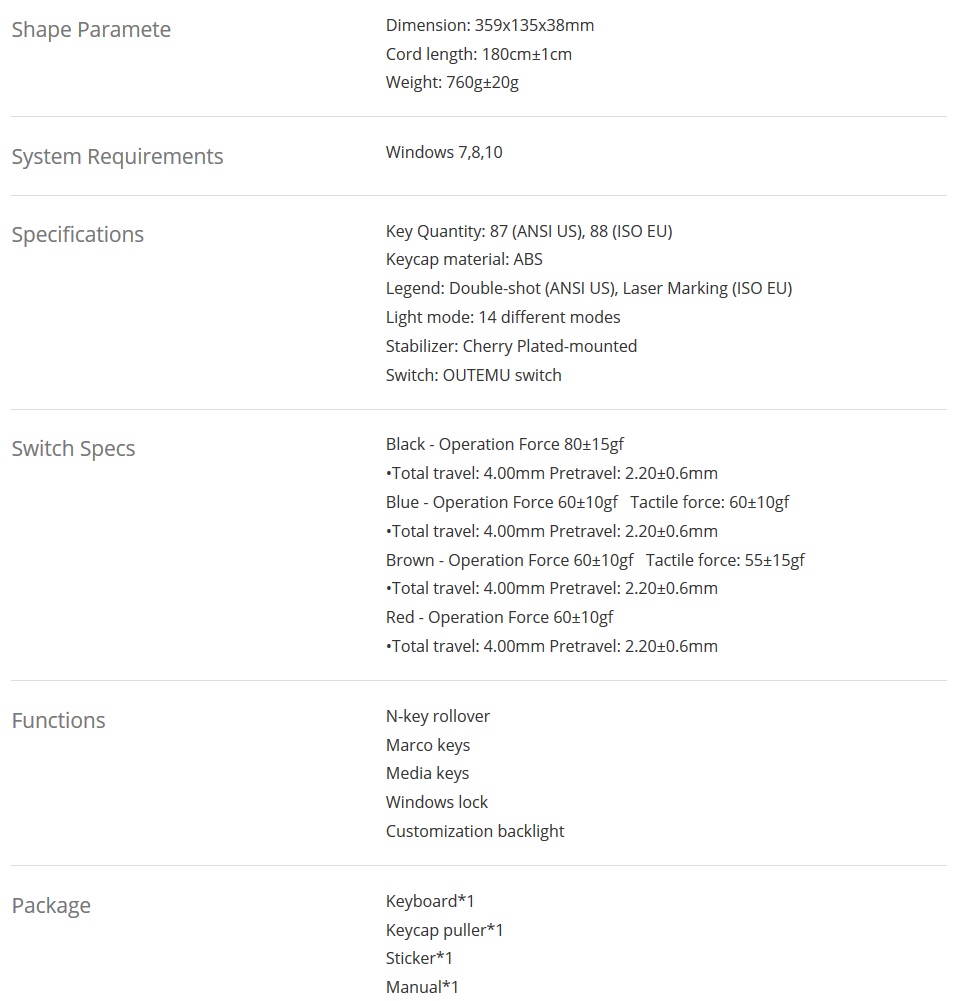Click the Package section heading
The image size is (957, 1001).
click(51, 906)
